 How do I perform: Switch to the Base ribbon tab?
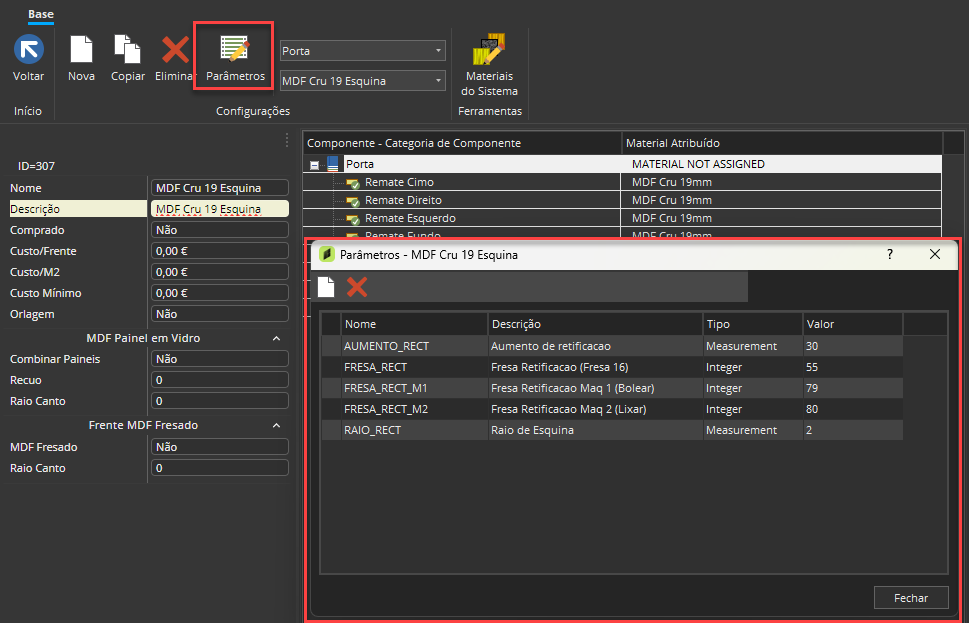(x=41, y=14)
